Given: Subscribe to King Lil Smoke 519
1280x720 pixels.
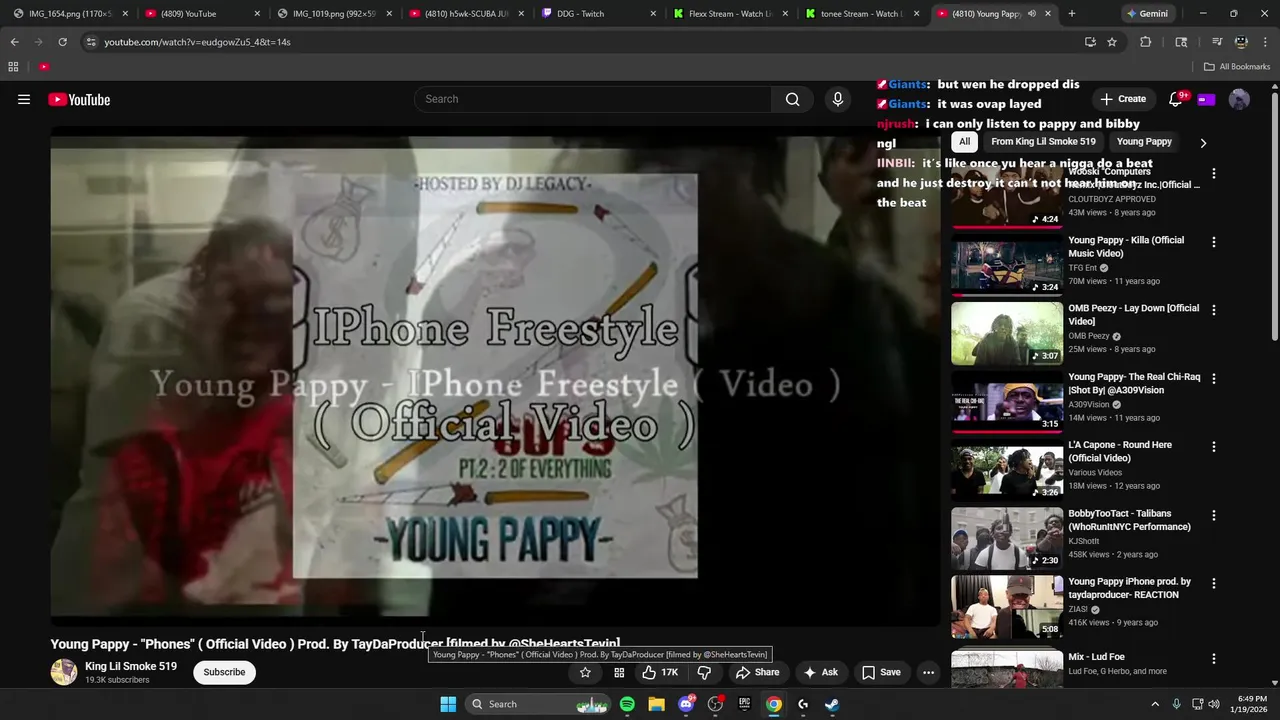Looking at the screenshot, I should pos(224,672).
